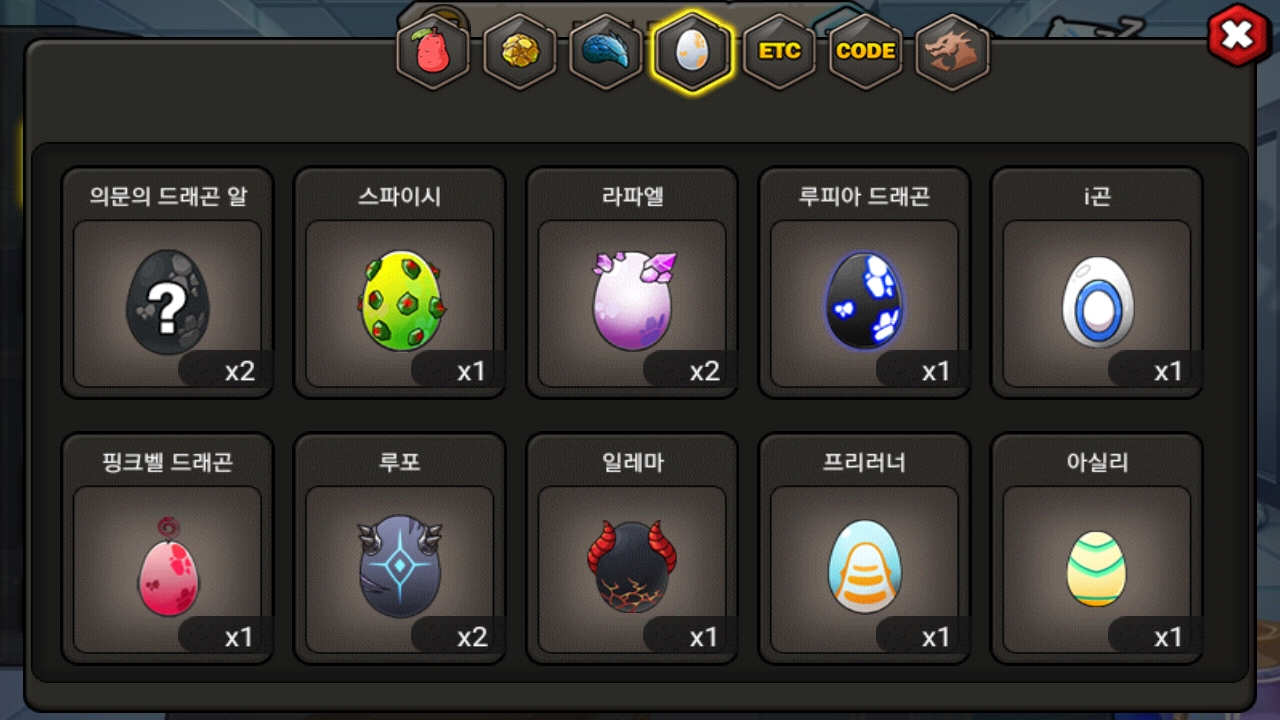Open the red fruit food tab
The image size is (1280, 720).
point(433,52)
